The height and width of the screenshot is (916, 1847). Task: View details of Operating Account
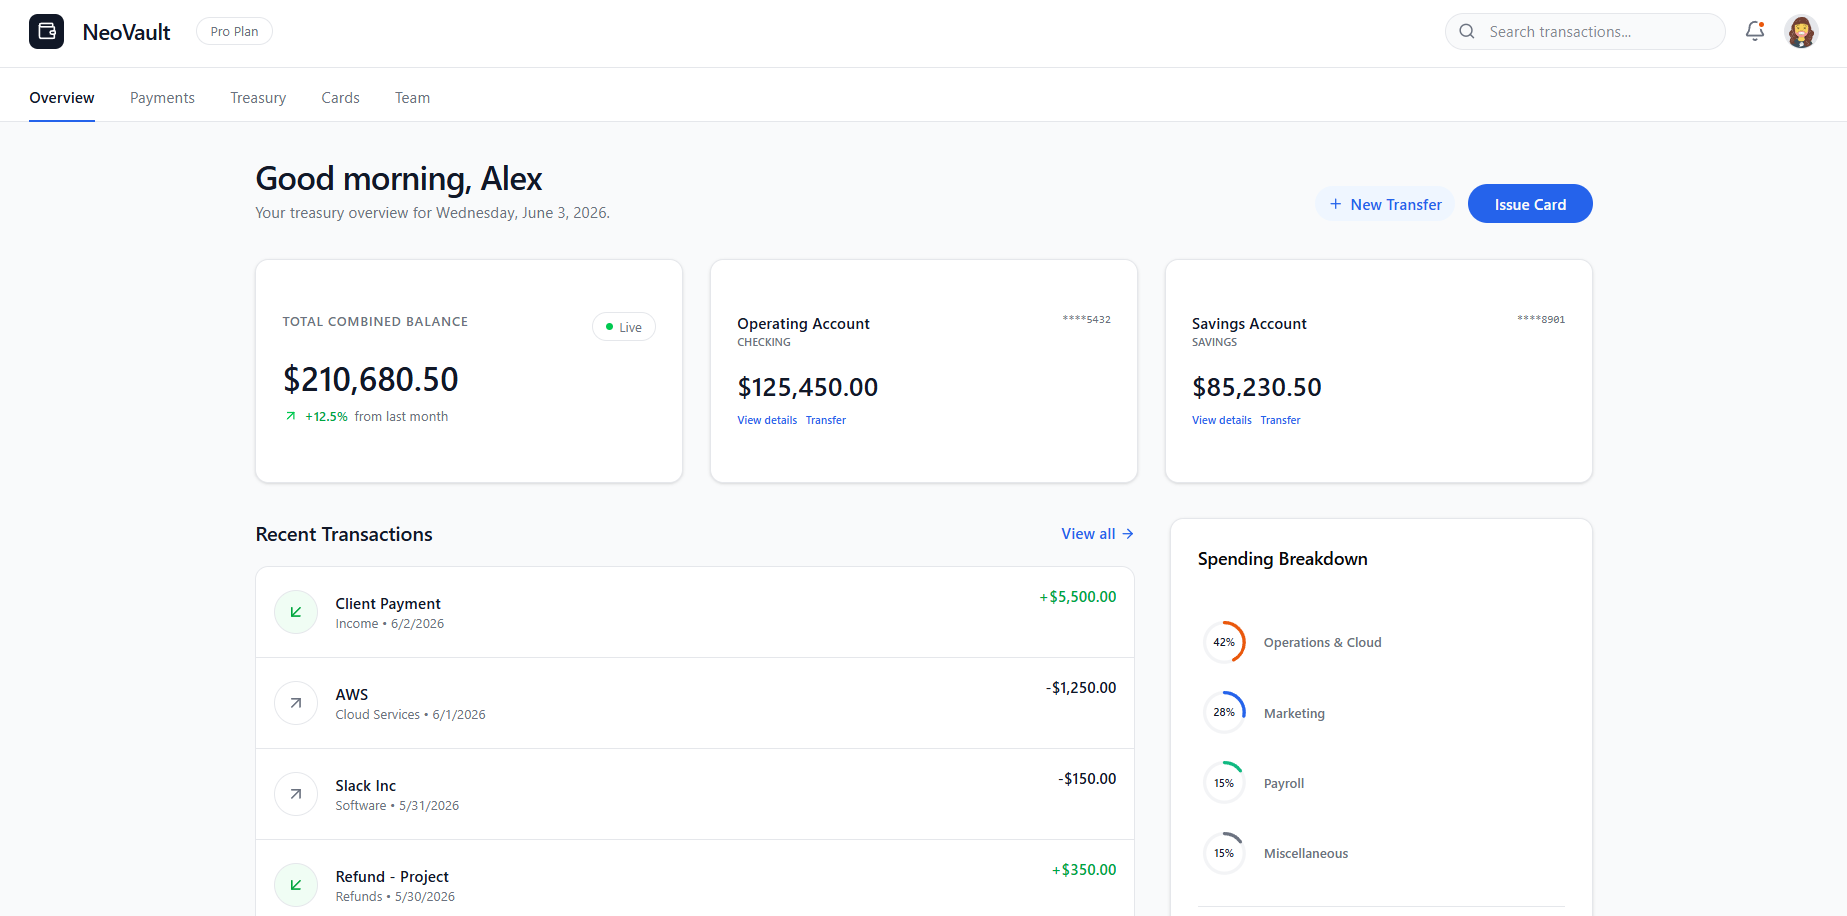tap(767, 420)
